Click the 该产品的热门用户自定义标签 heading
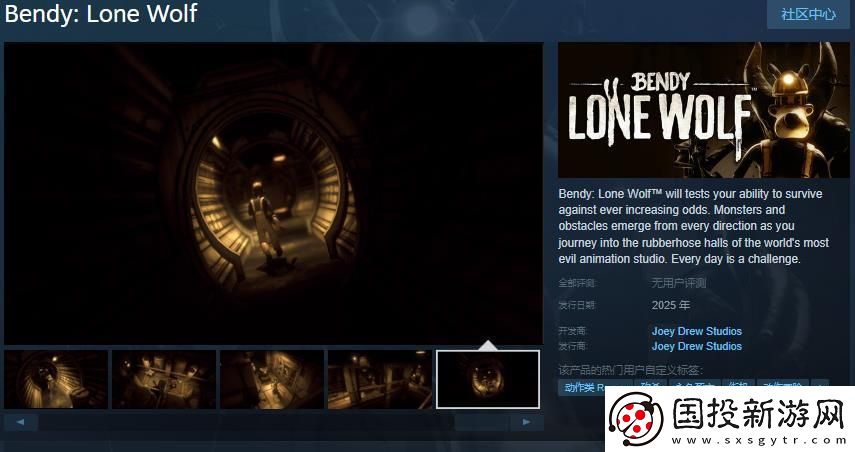 pos(630,370)
